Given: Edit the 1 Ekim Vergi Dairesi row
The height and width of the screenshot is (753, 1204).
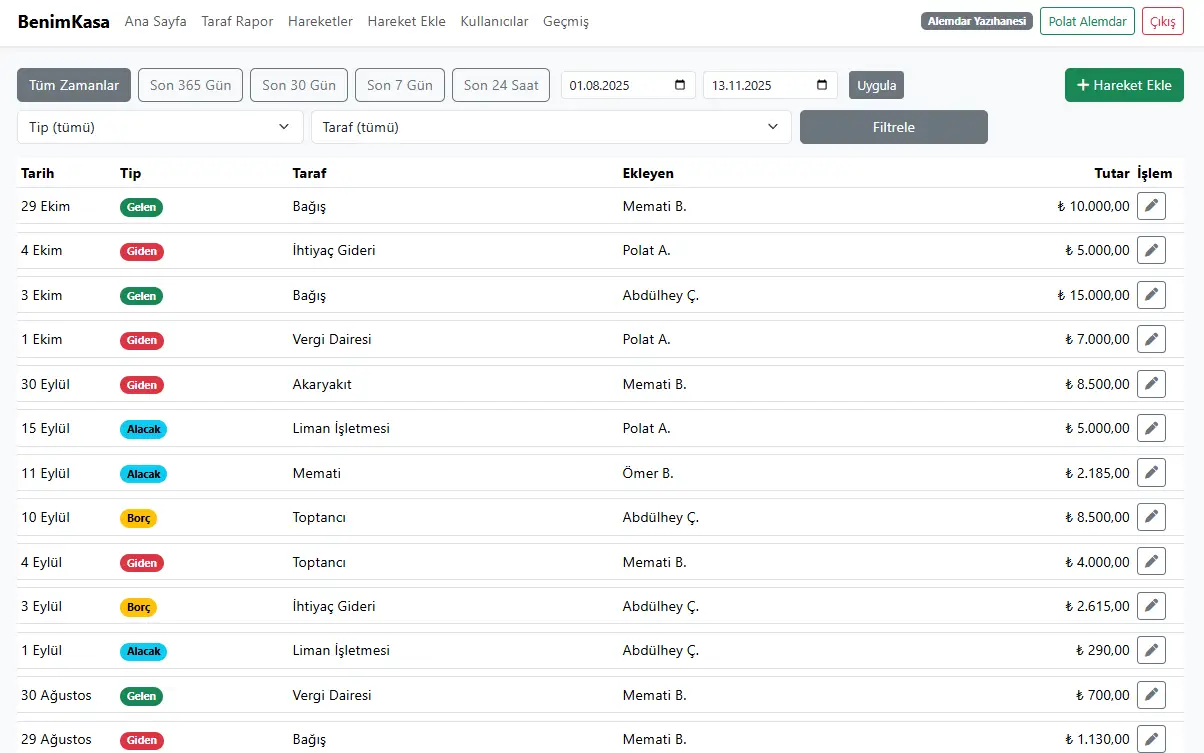Looking at the screenshot, I should (x=1151, y=339).
